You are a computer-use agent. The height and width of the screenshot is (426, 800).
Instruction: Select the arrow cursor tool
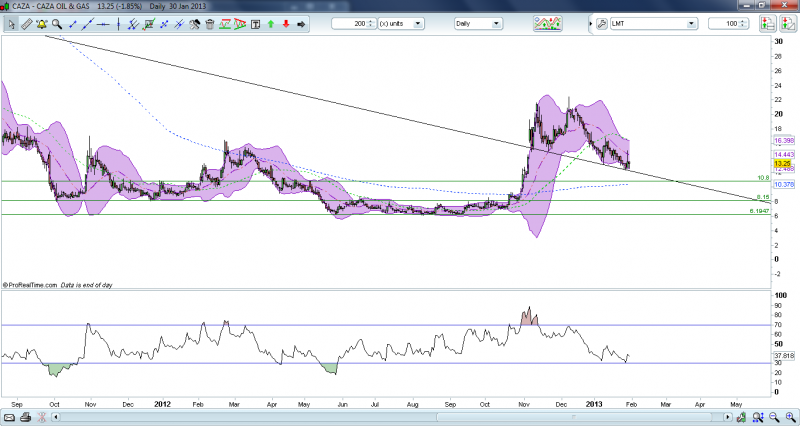point(10,23)
